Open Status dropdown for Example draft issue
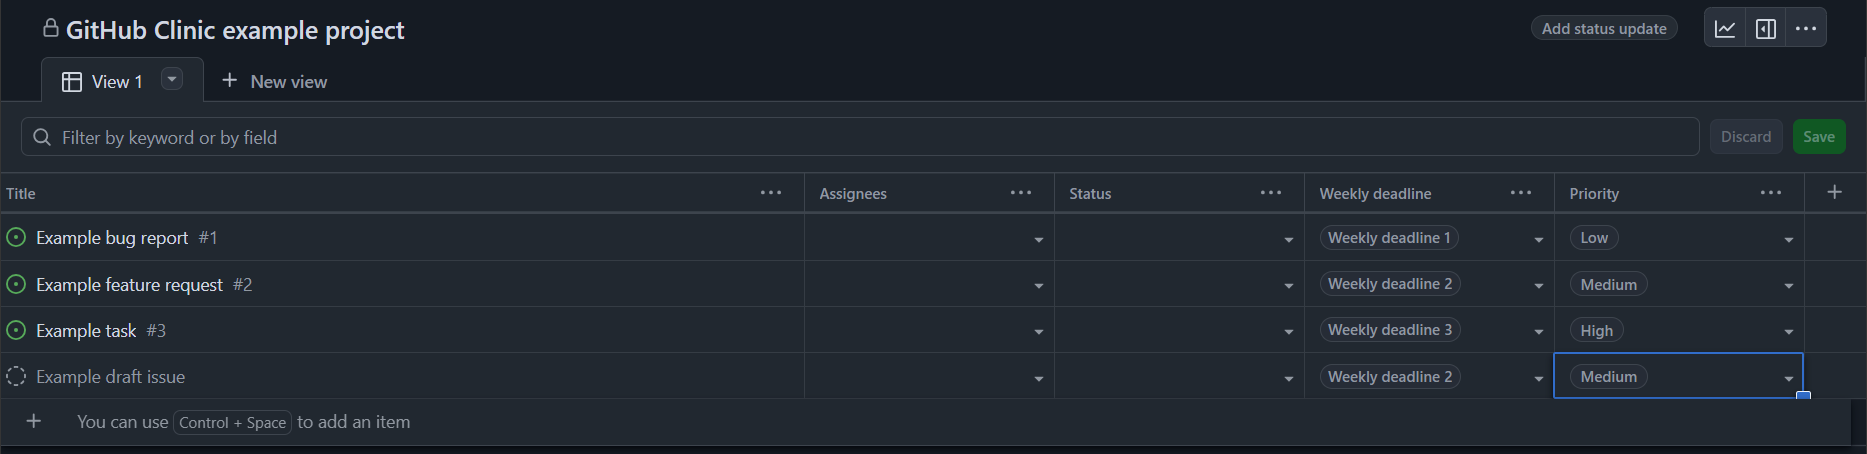1867x454 pixels. point(1289,378)
